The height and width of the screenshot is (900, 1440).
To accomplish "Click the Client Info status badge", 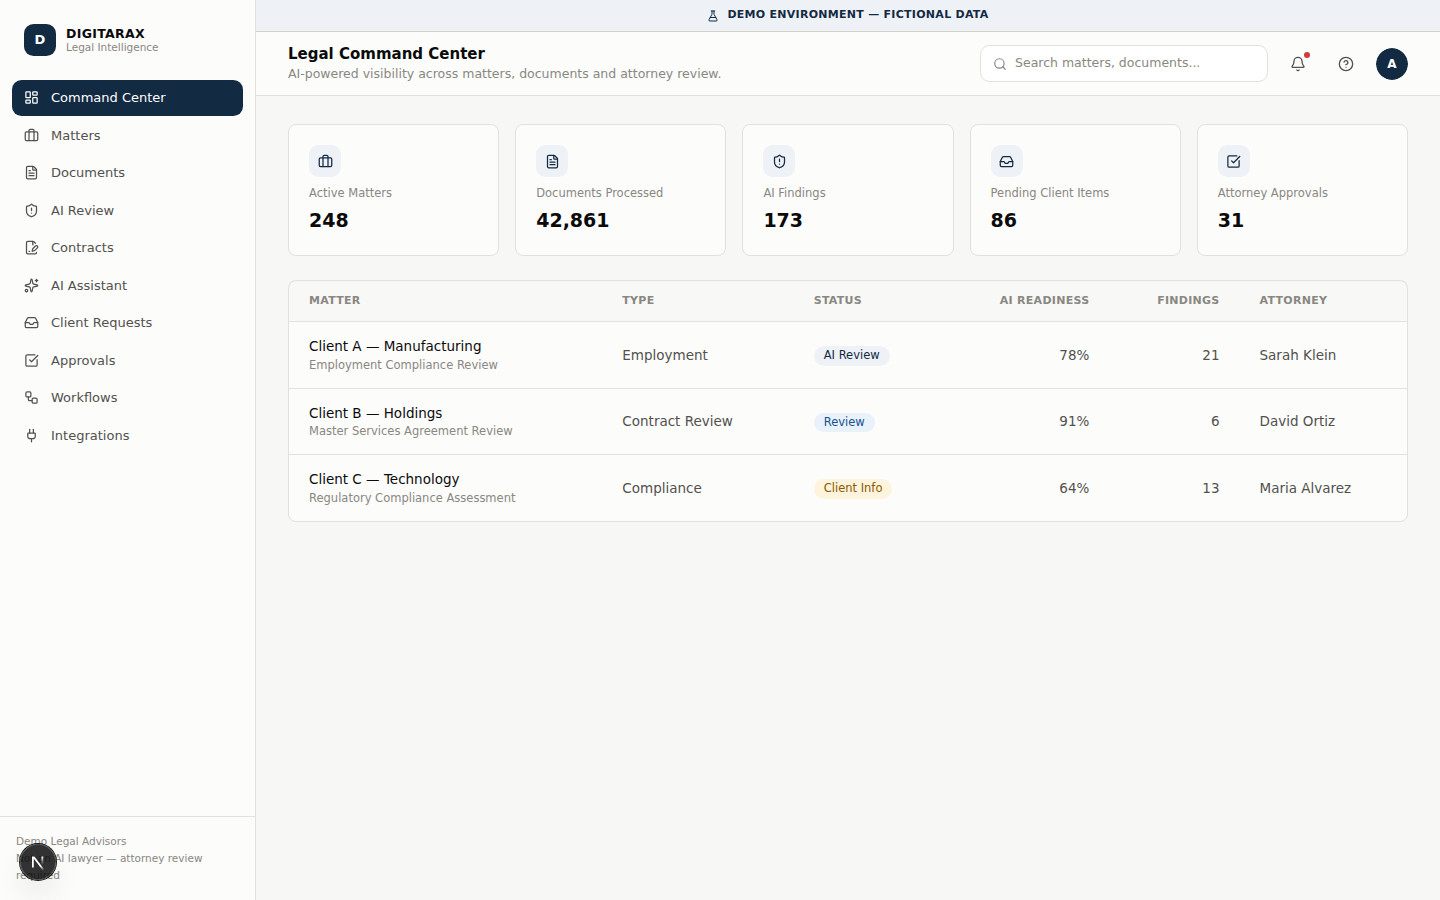I will 853,488.
